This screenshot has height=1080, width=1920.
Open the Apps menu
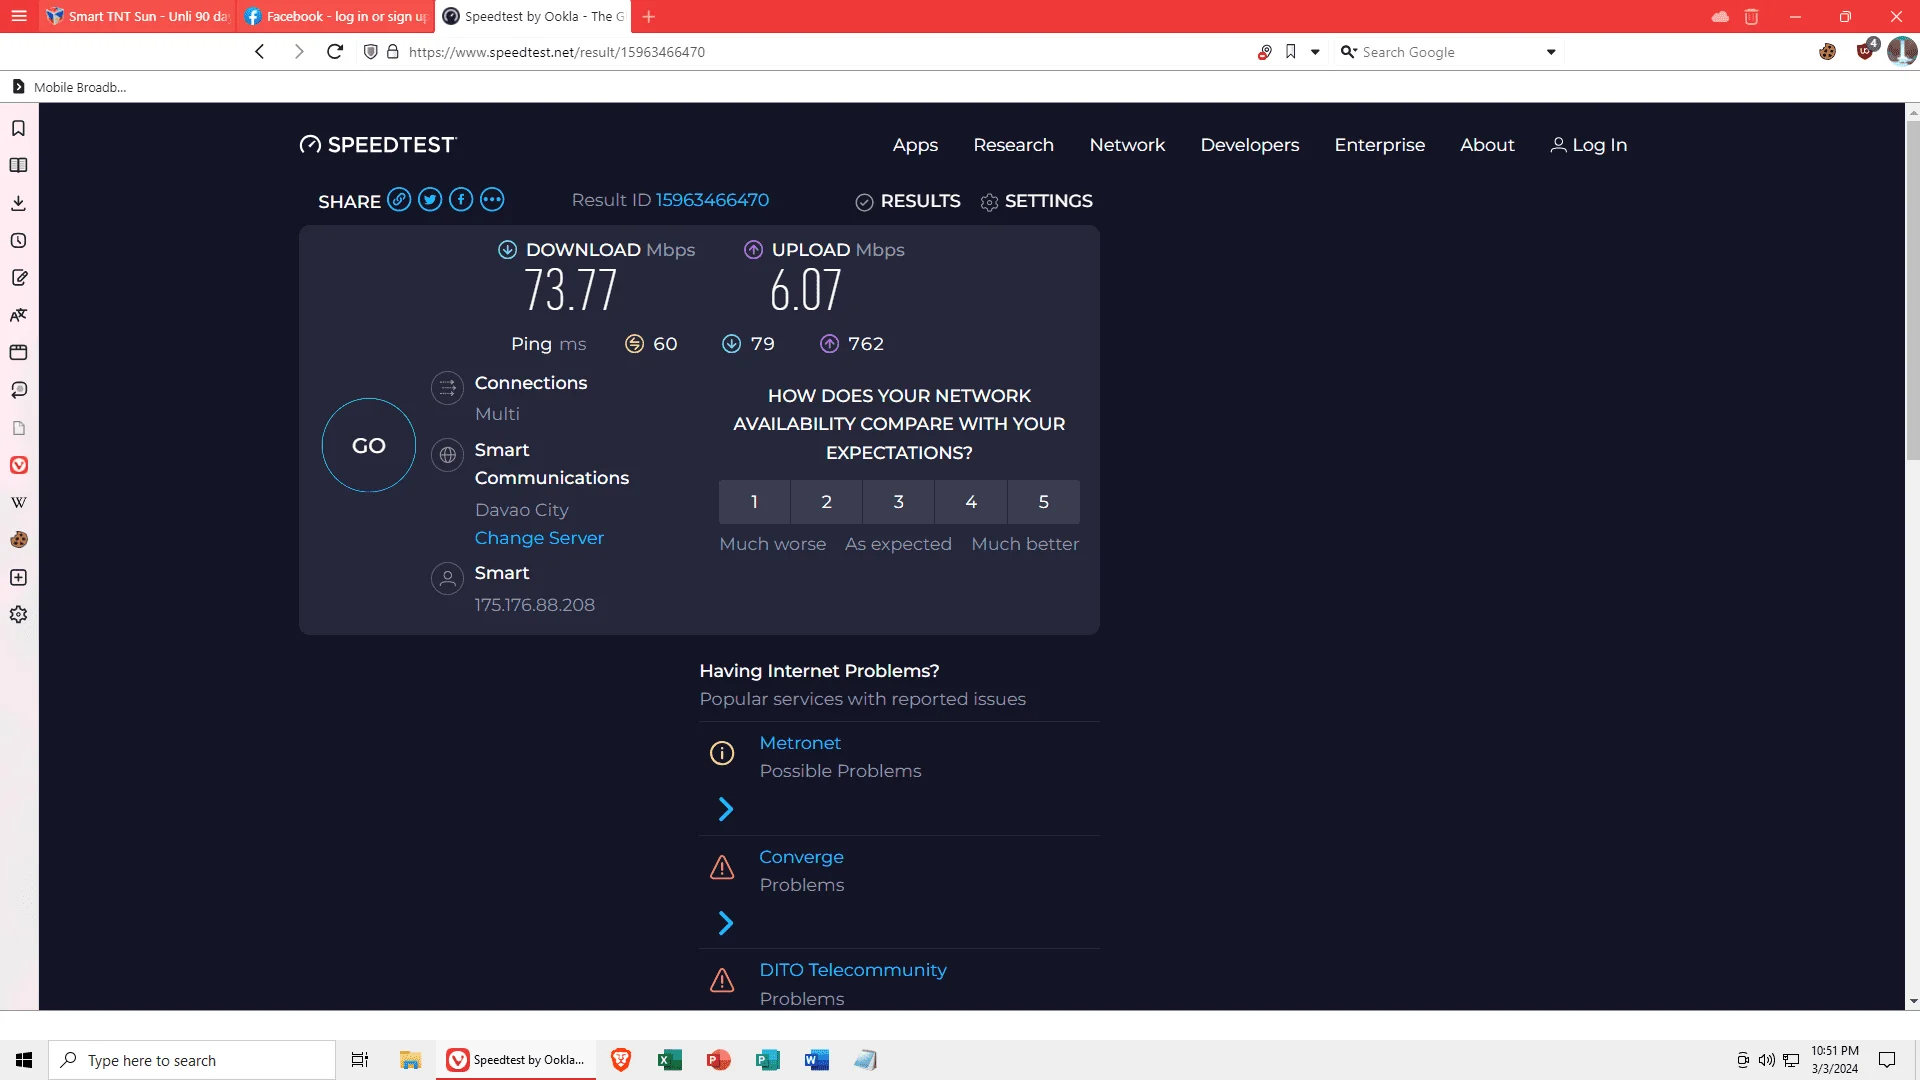pyautogui.click(x=915, y=145)
